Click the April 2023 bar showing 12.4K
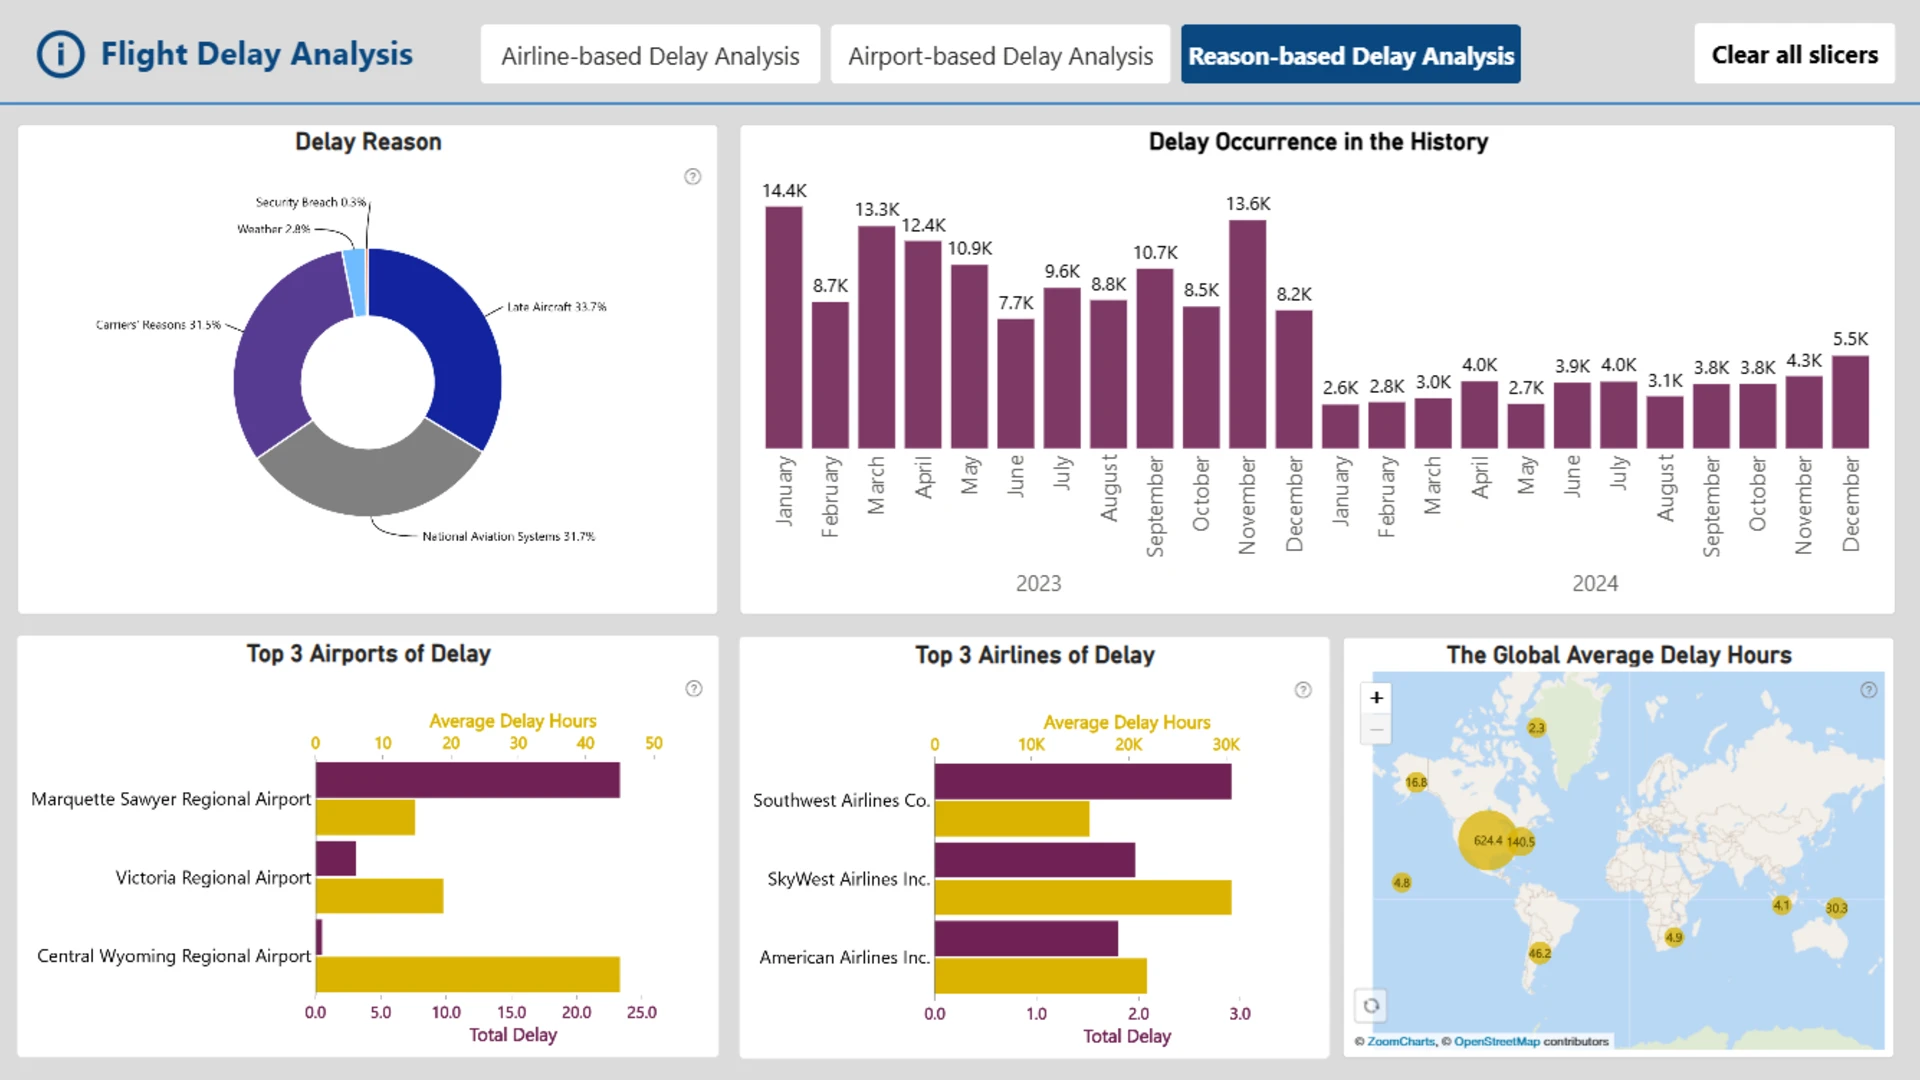The image size is (1920, 1080). coord(923,344)
